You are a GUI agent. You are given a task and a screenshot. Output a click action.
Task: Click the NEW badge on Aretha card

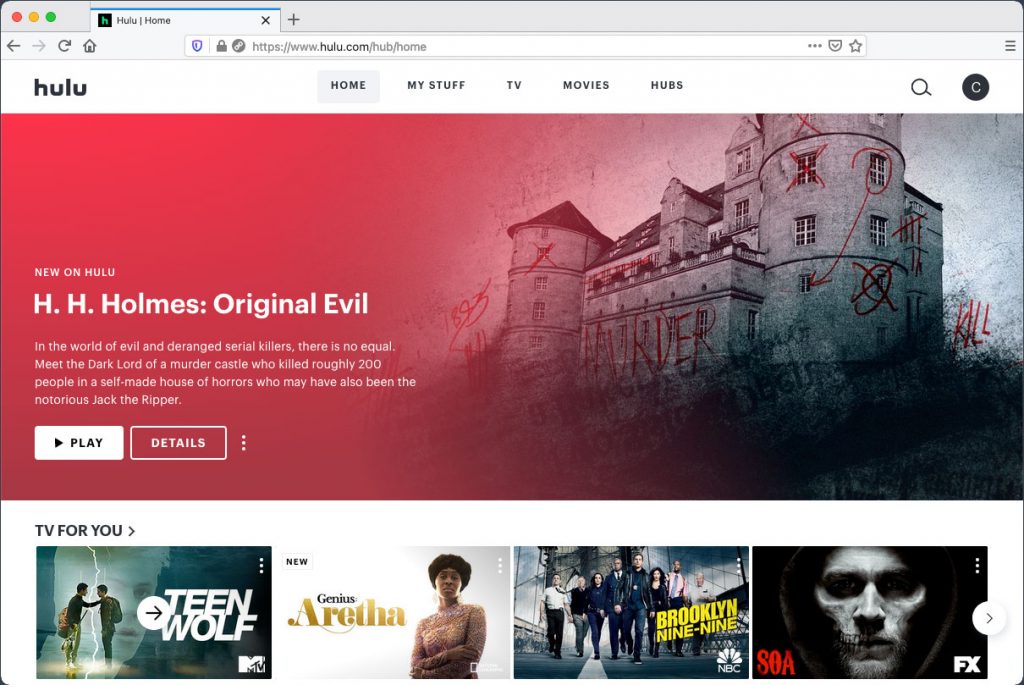pos(297,562)
